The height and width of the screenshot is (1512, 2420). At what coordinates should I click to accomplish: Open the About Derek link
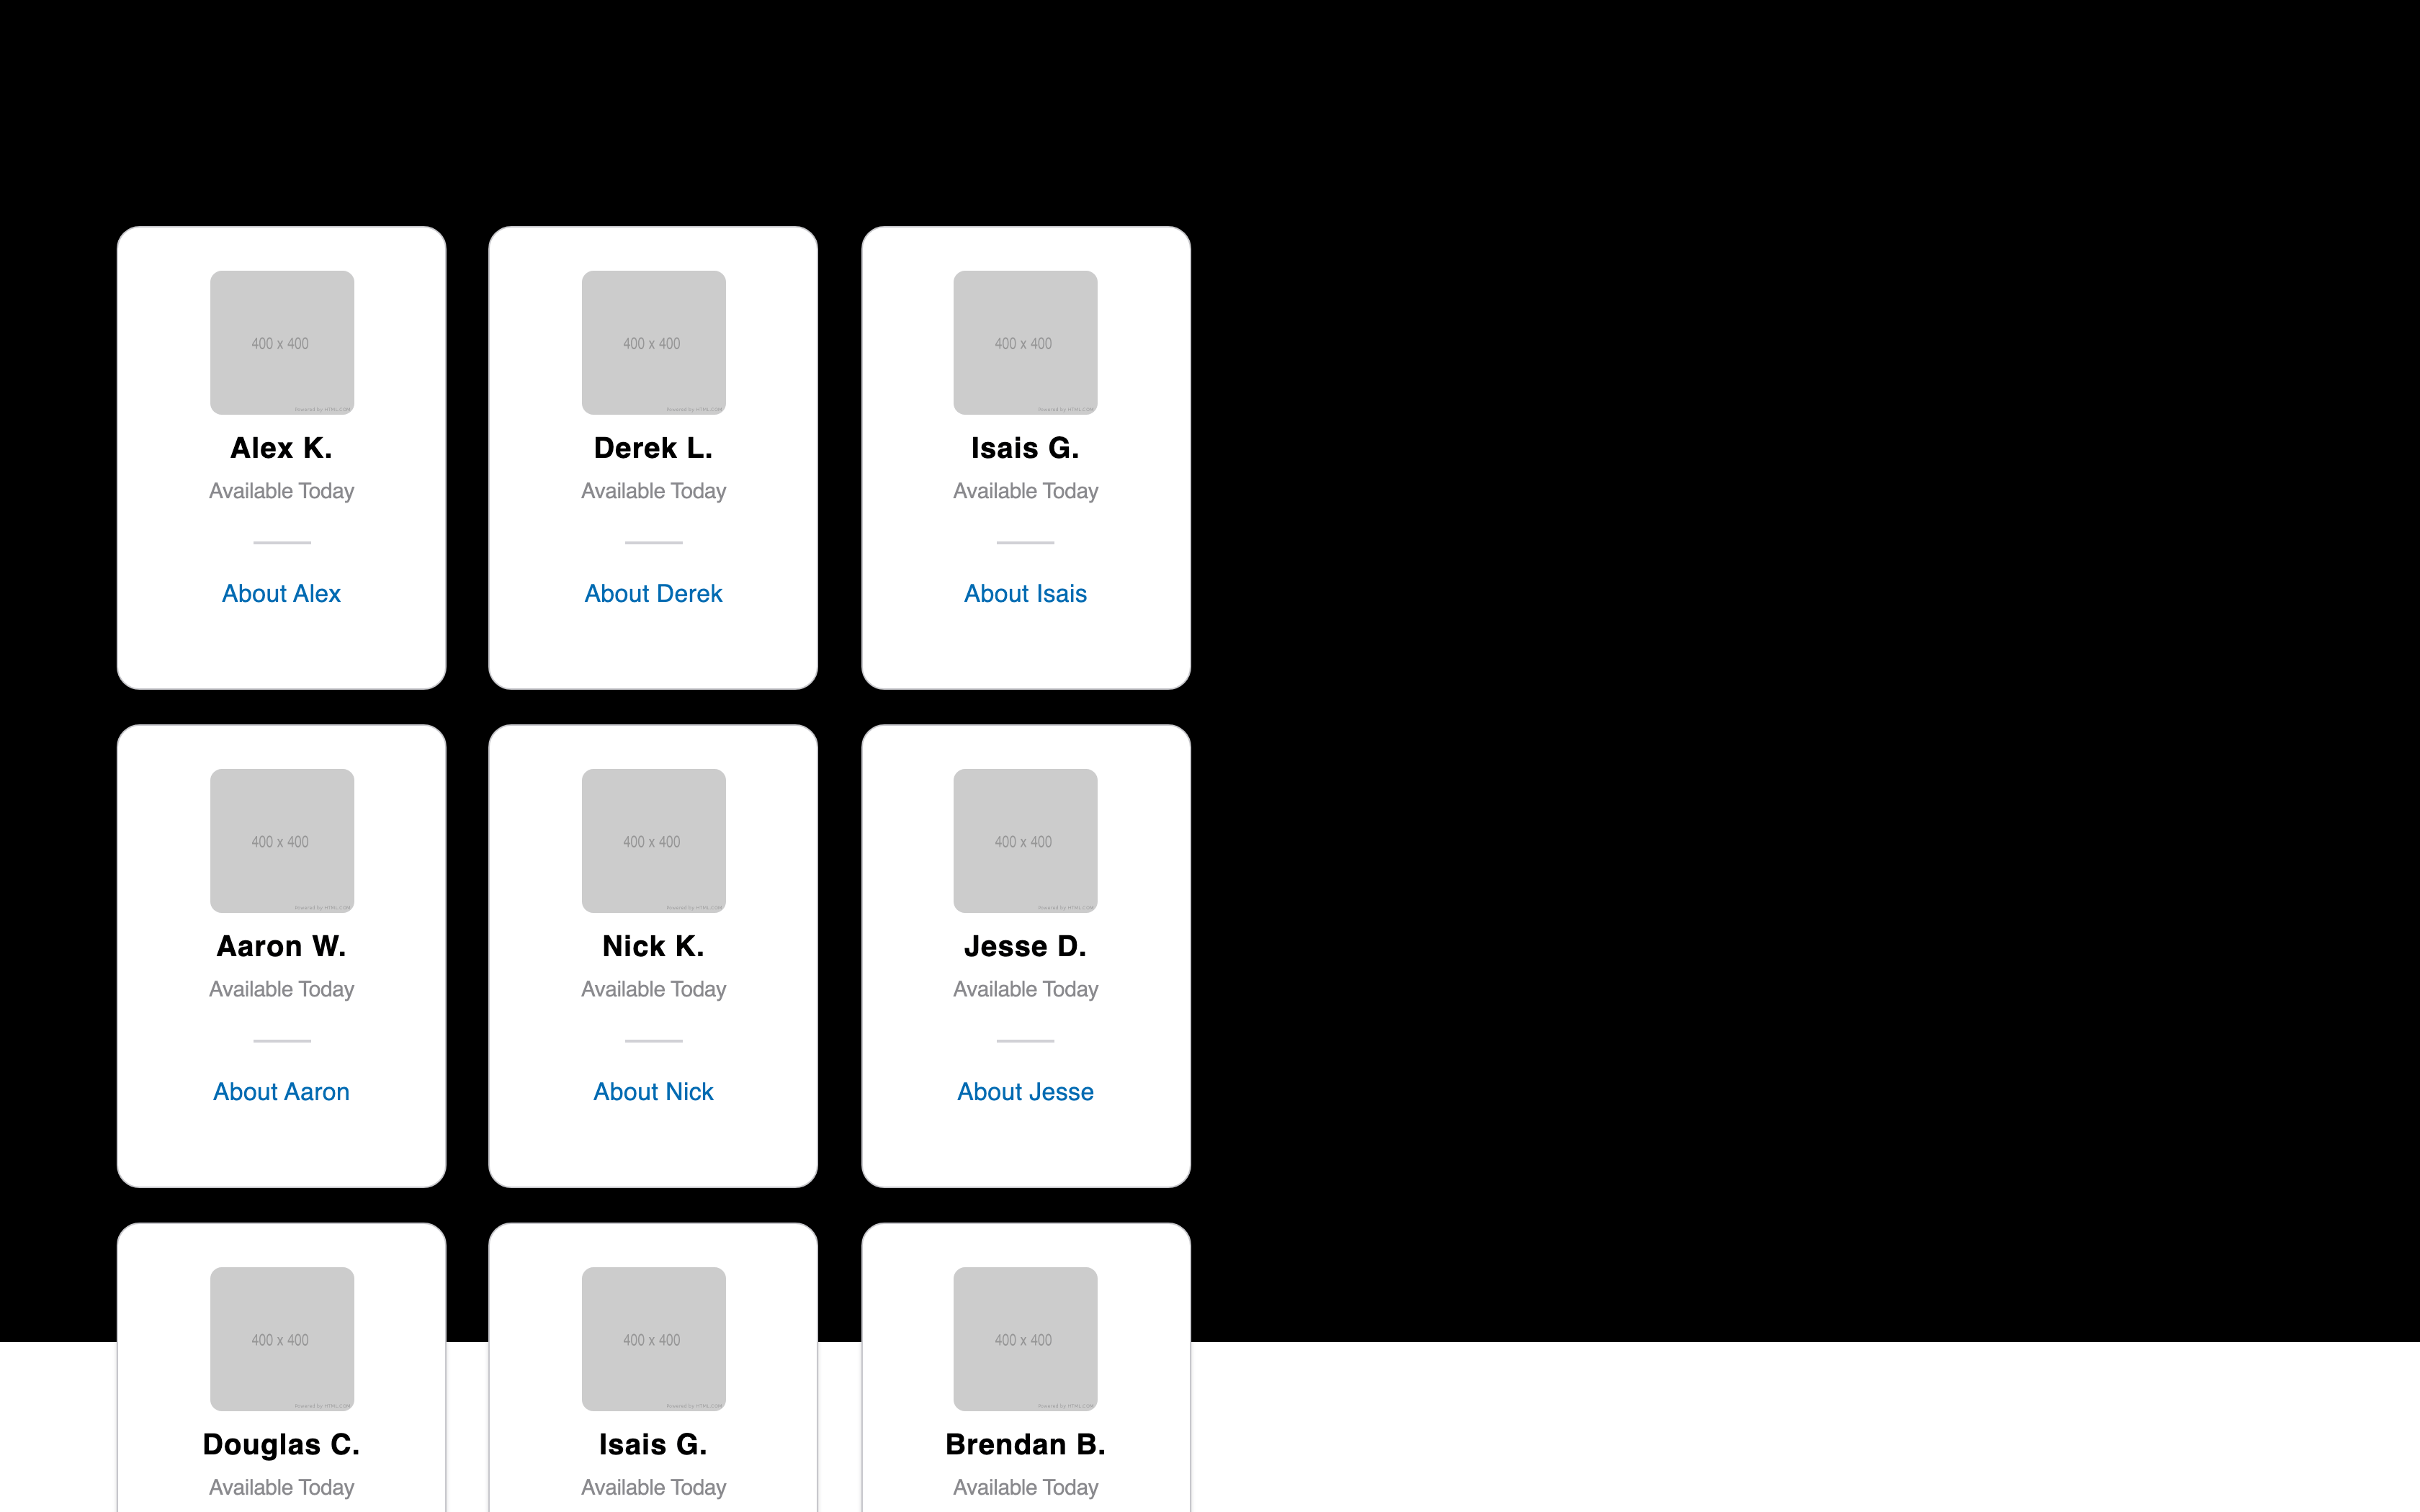pyautogui.click(x=653, y=593)
